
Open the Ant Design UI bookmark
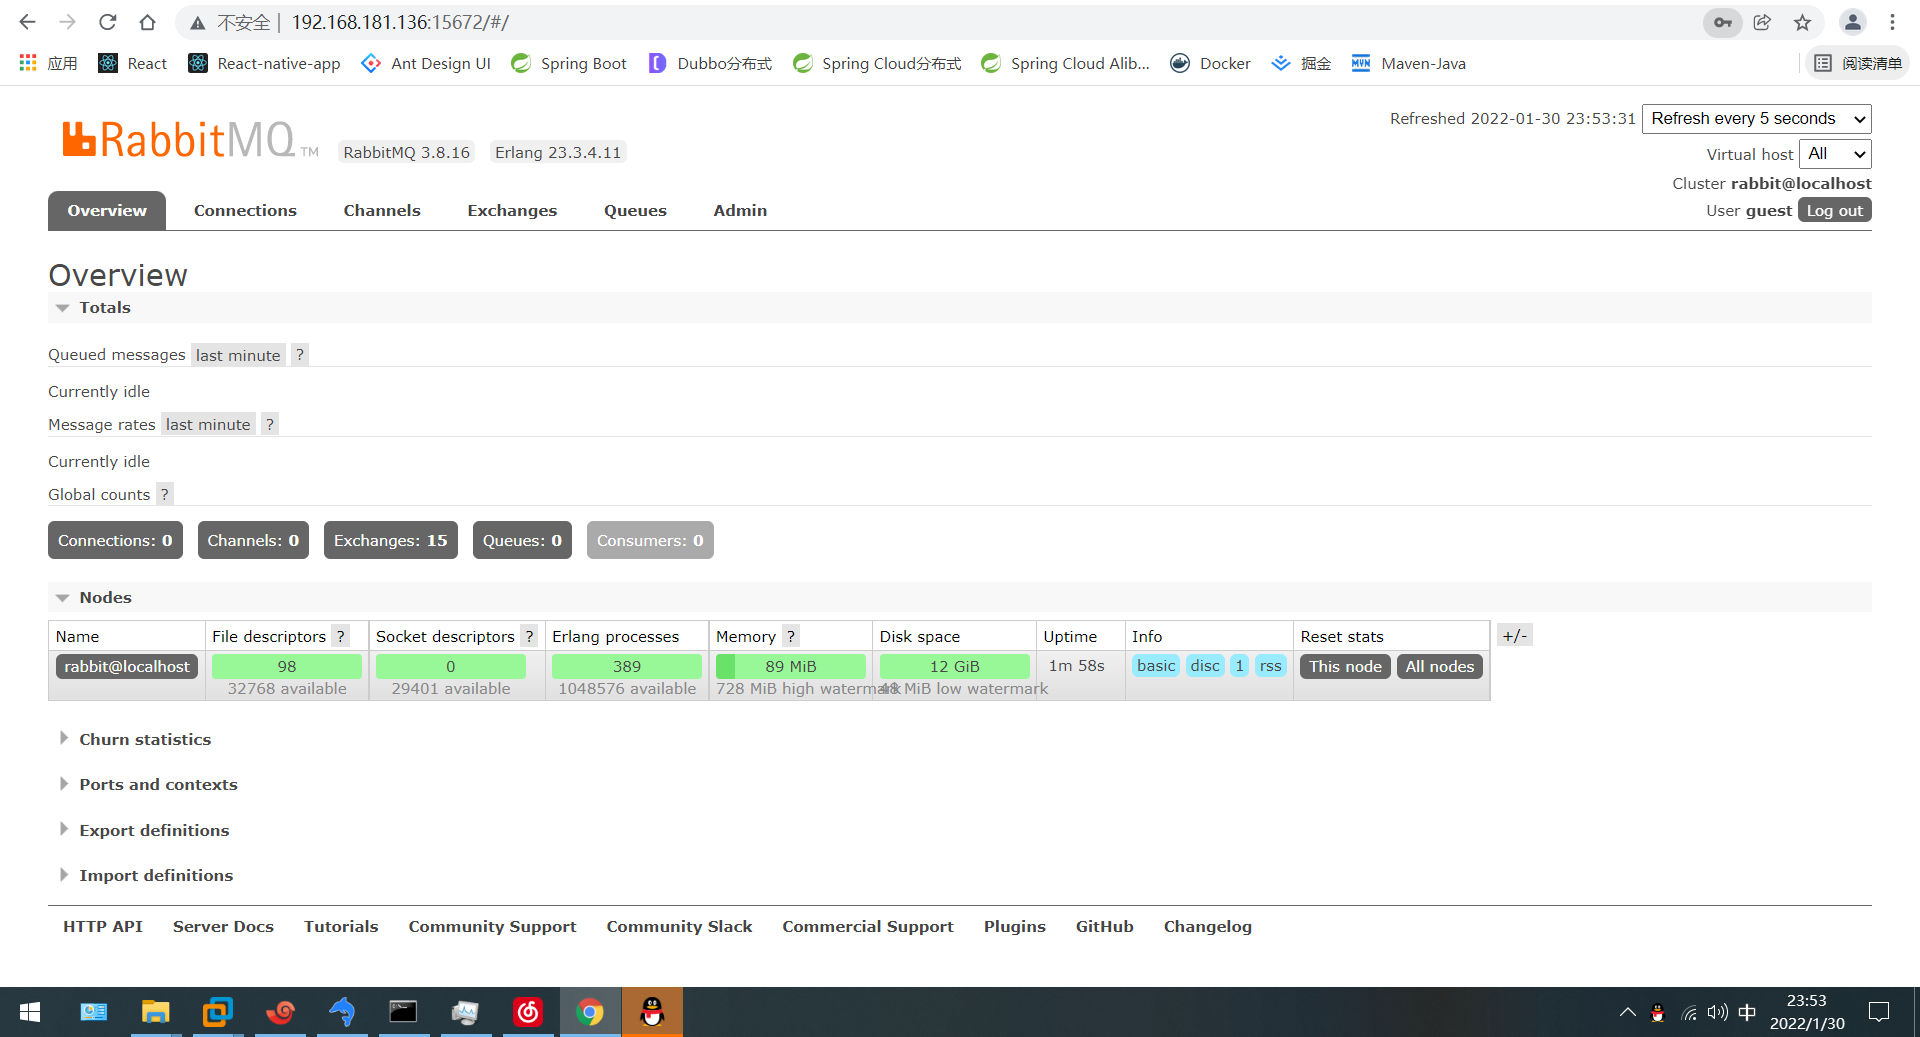(x=426, y=63)
